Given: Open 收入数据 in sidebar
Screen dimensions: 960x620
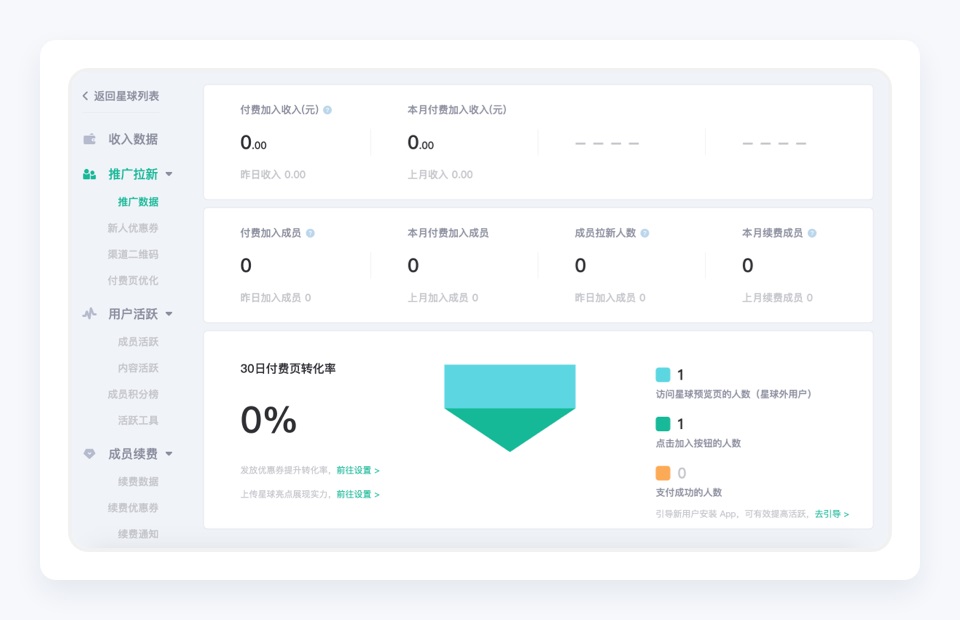Looking at the screenshot, I should (133, 140).
